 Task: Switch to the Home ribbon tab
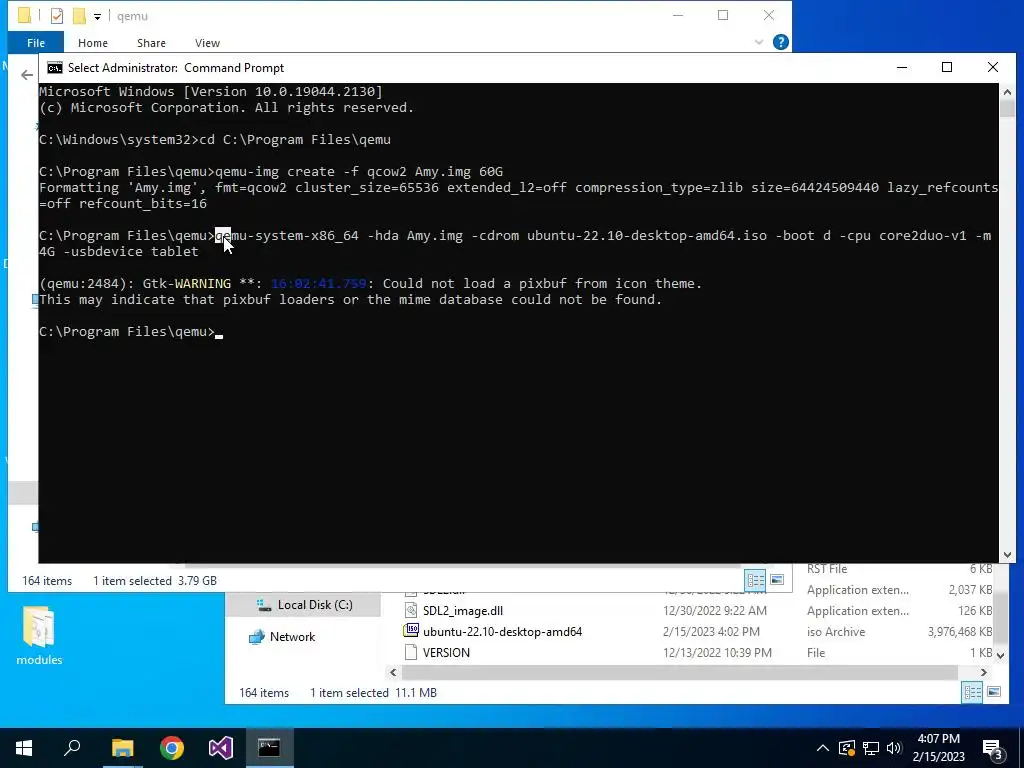point(93,42)
